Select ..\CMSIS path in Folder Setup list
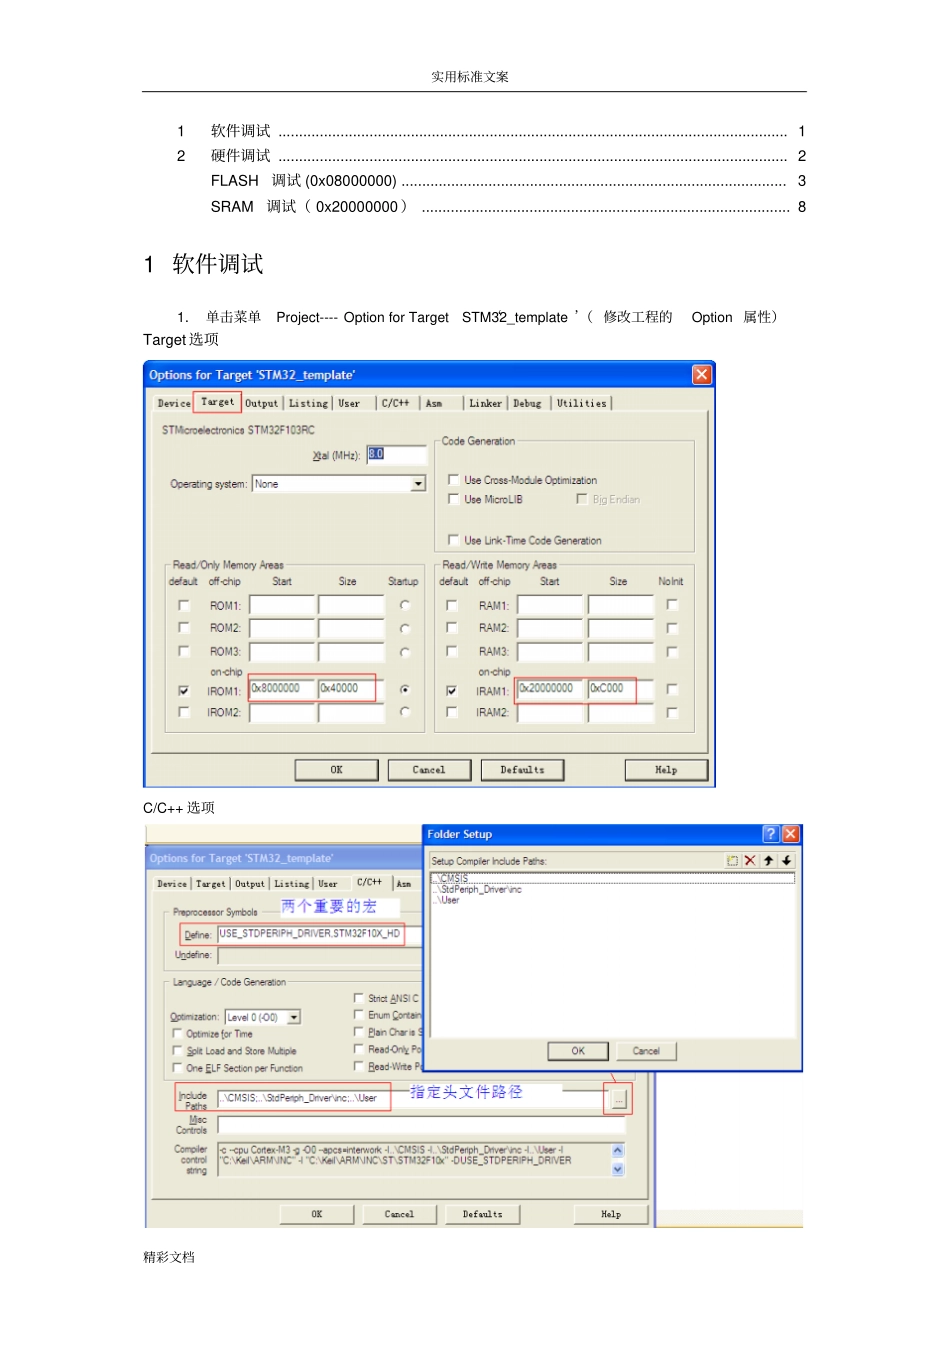 click(613, 879)
